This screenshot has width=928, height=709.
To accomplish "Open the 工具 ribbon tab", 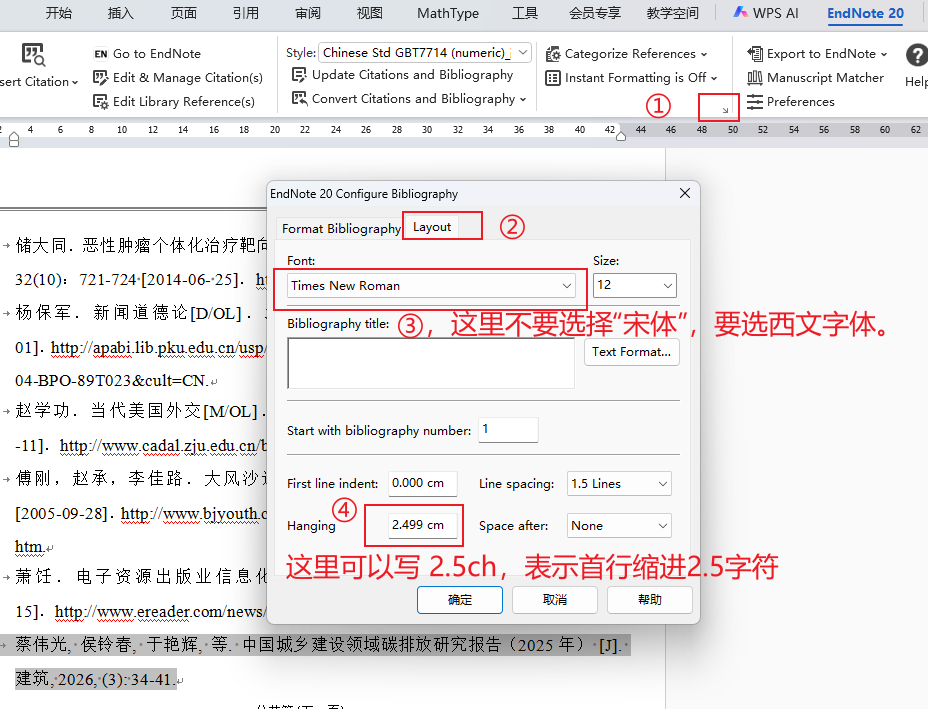I will click(x=525, y=13).
